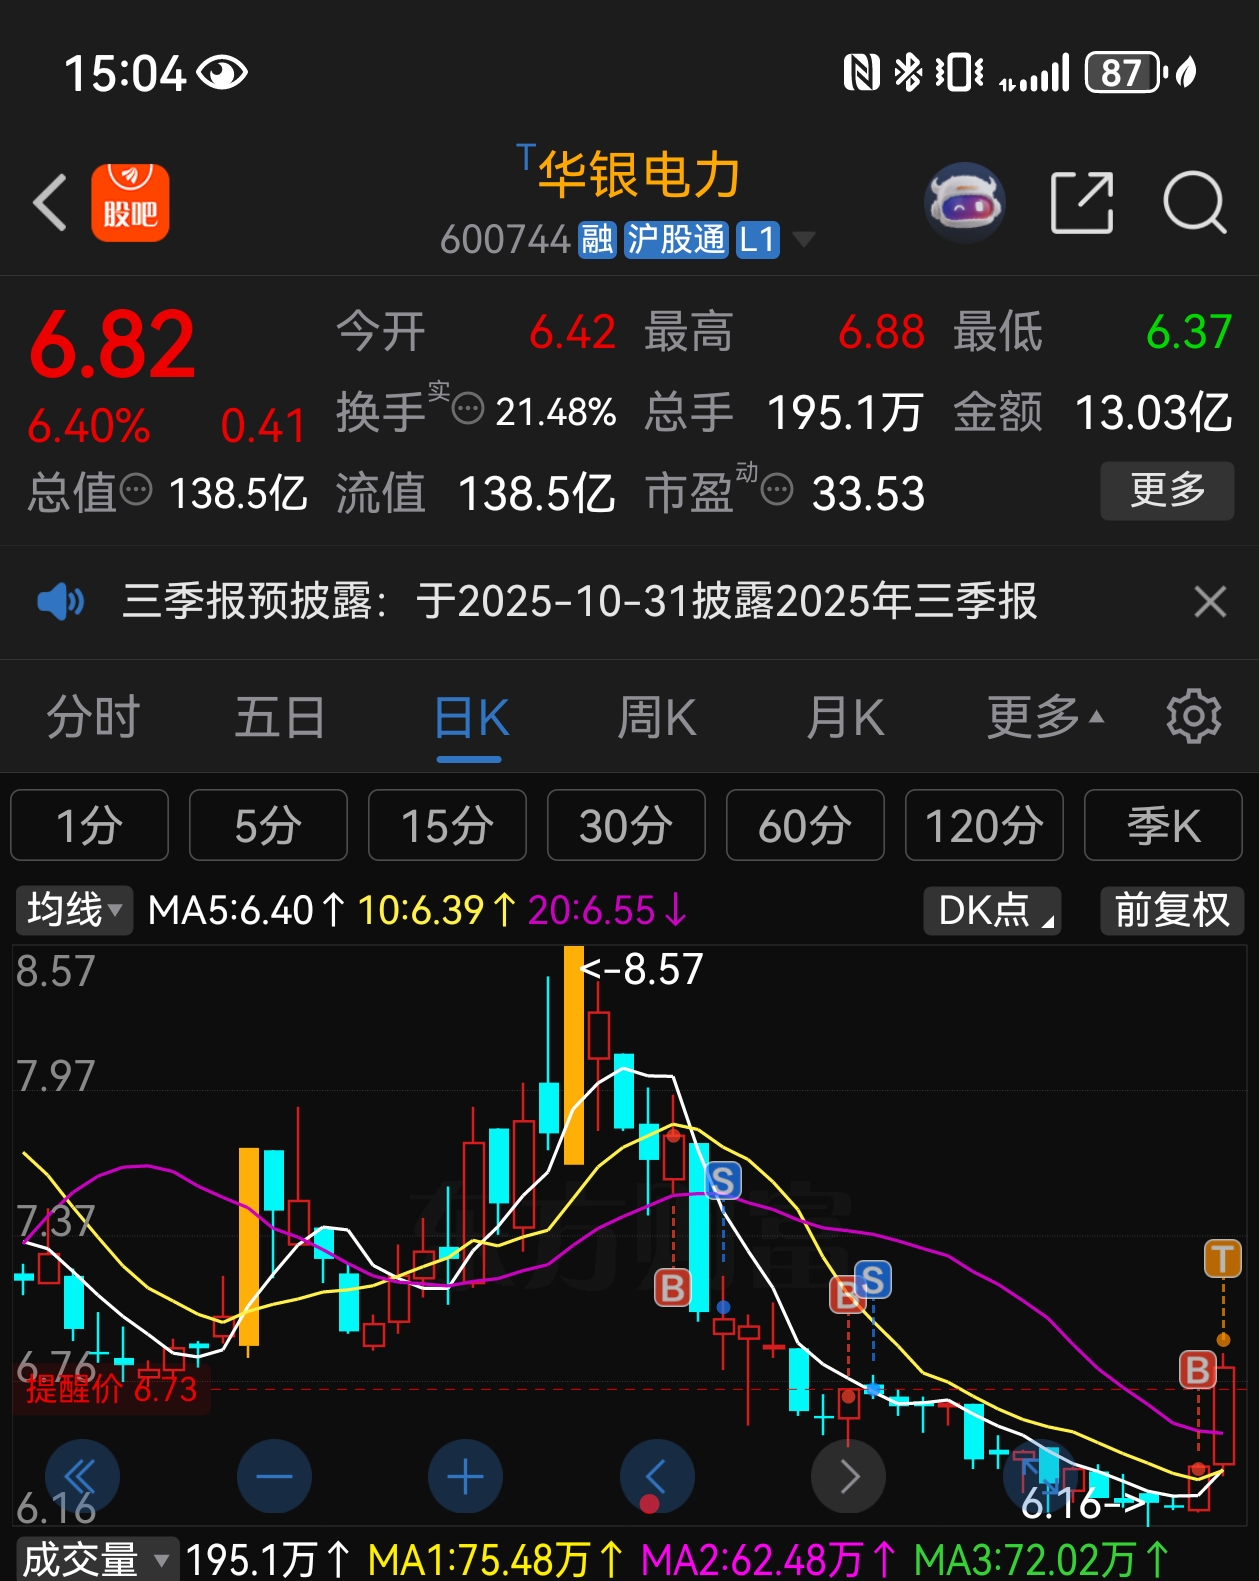
Task: Zoom out chart with minus button
Action: [x=274, y=1476]
